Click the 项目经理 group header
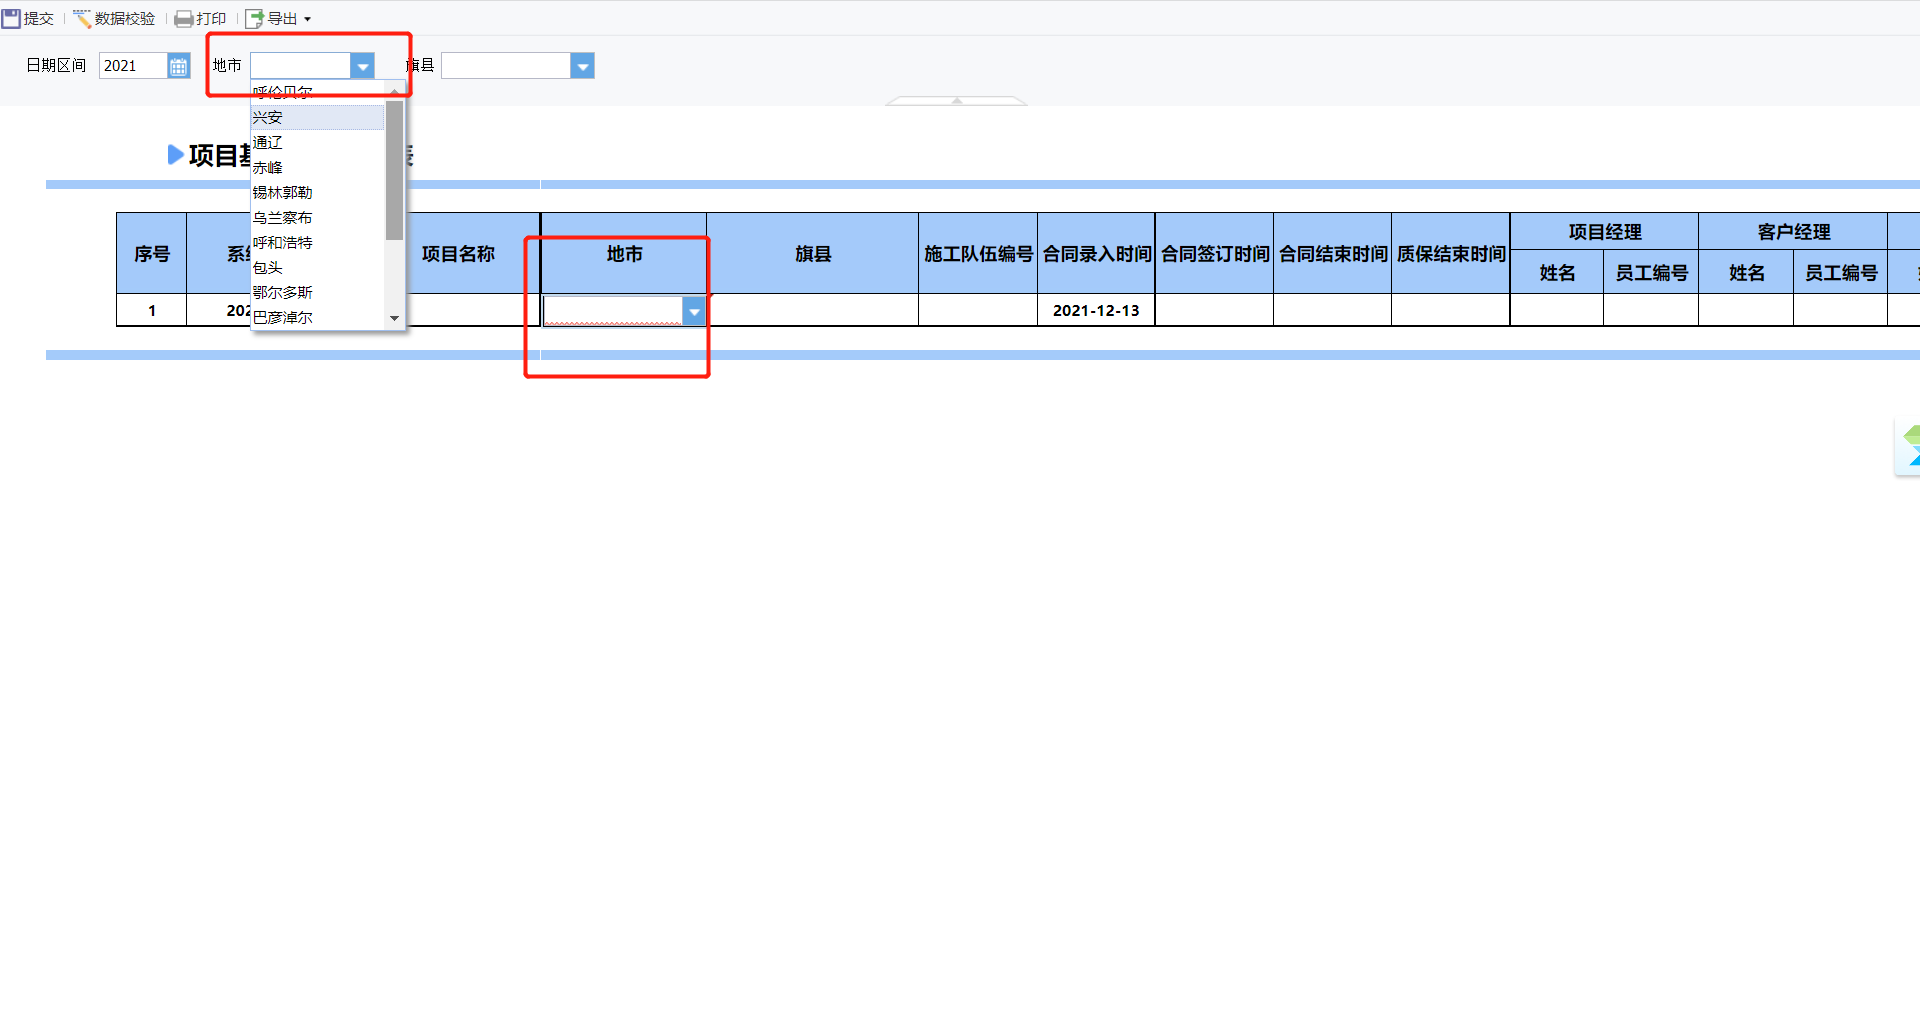Viewport: 1920px width, 1022px height. [x=1605, y=232]
